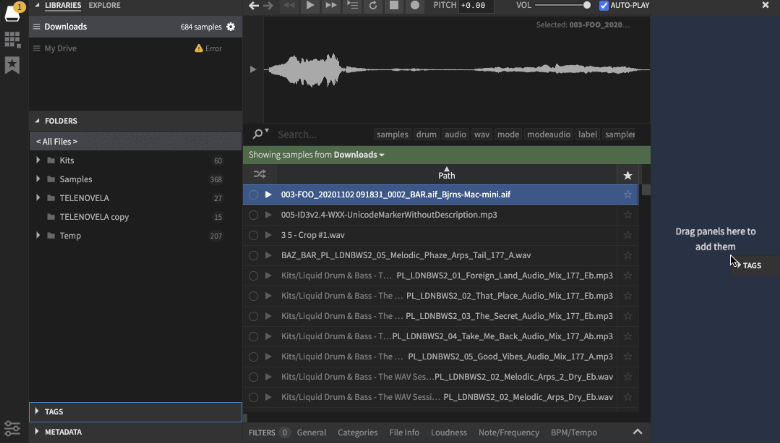Open the Downloads library settings gear
The image size is (780, 443).
[x=231, y=27]
